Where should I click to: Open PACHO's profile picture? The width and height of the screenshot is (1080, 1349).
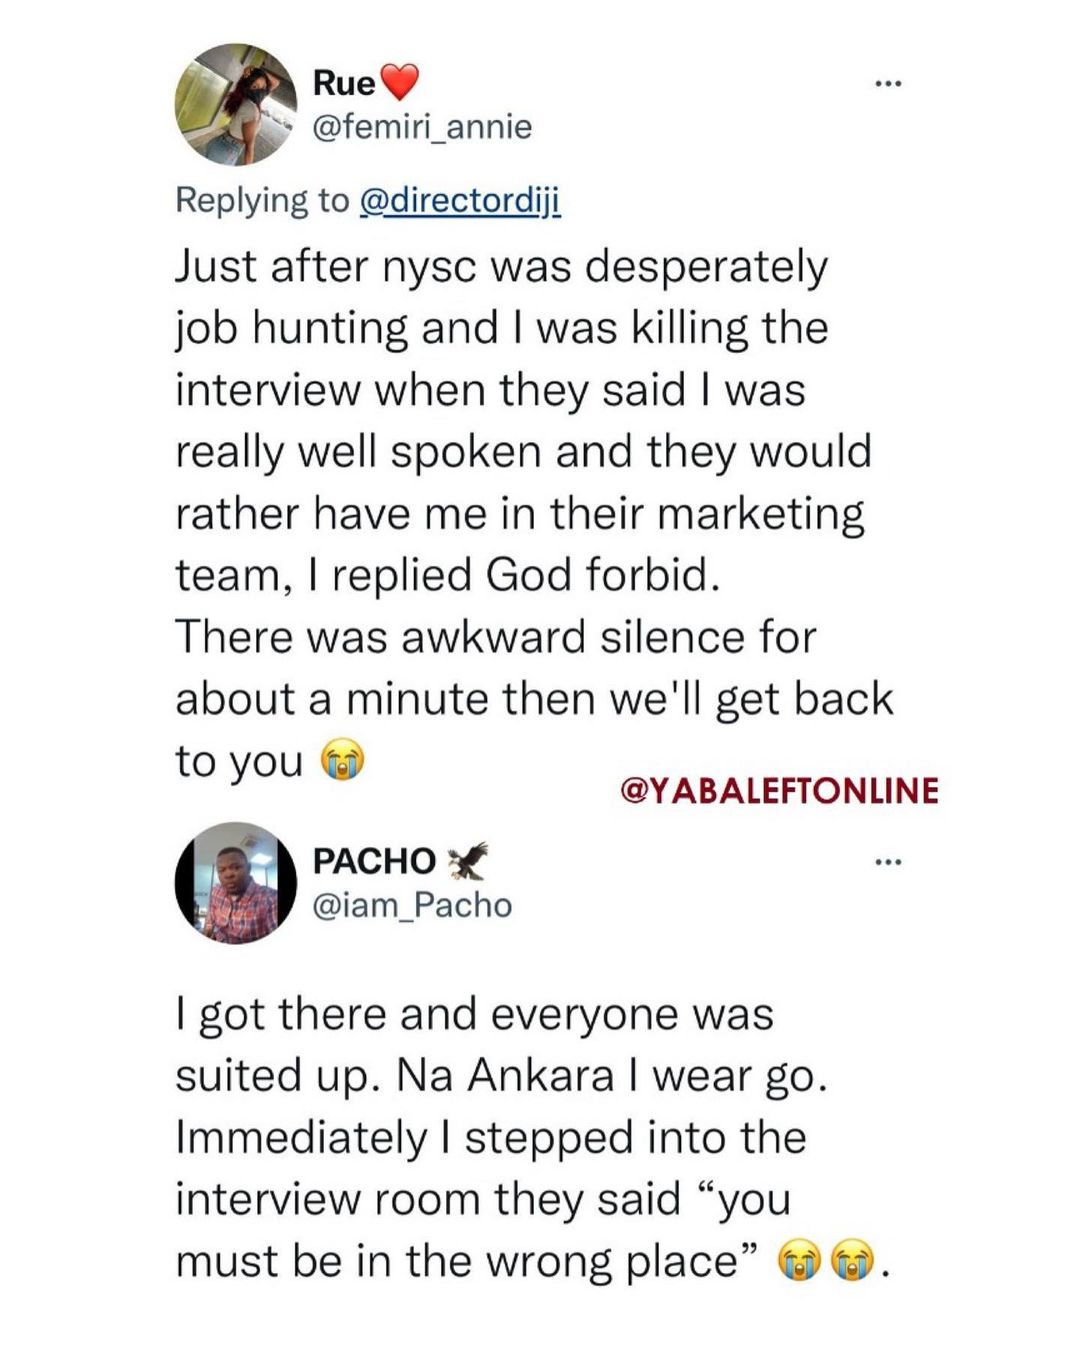coord(236,883)
